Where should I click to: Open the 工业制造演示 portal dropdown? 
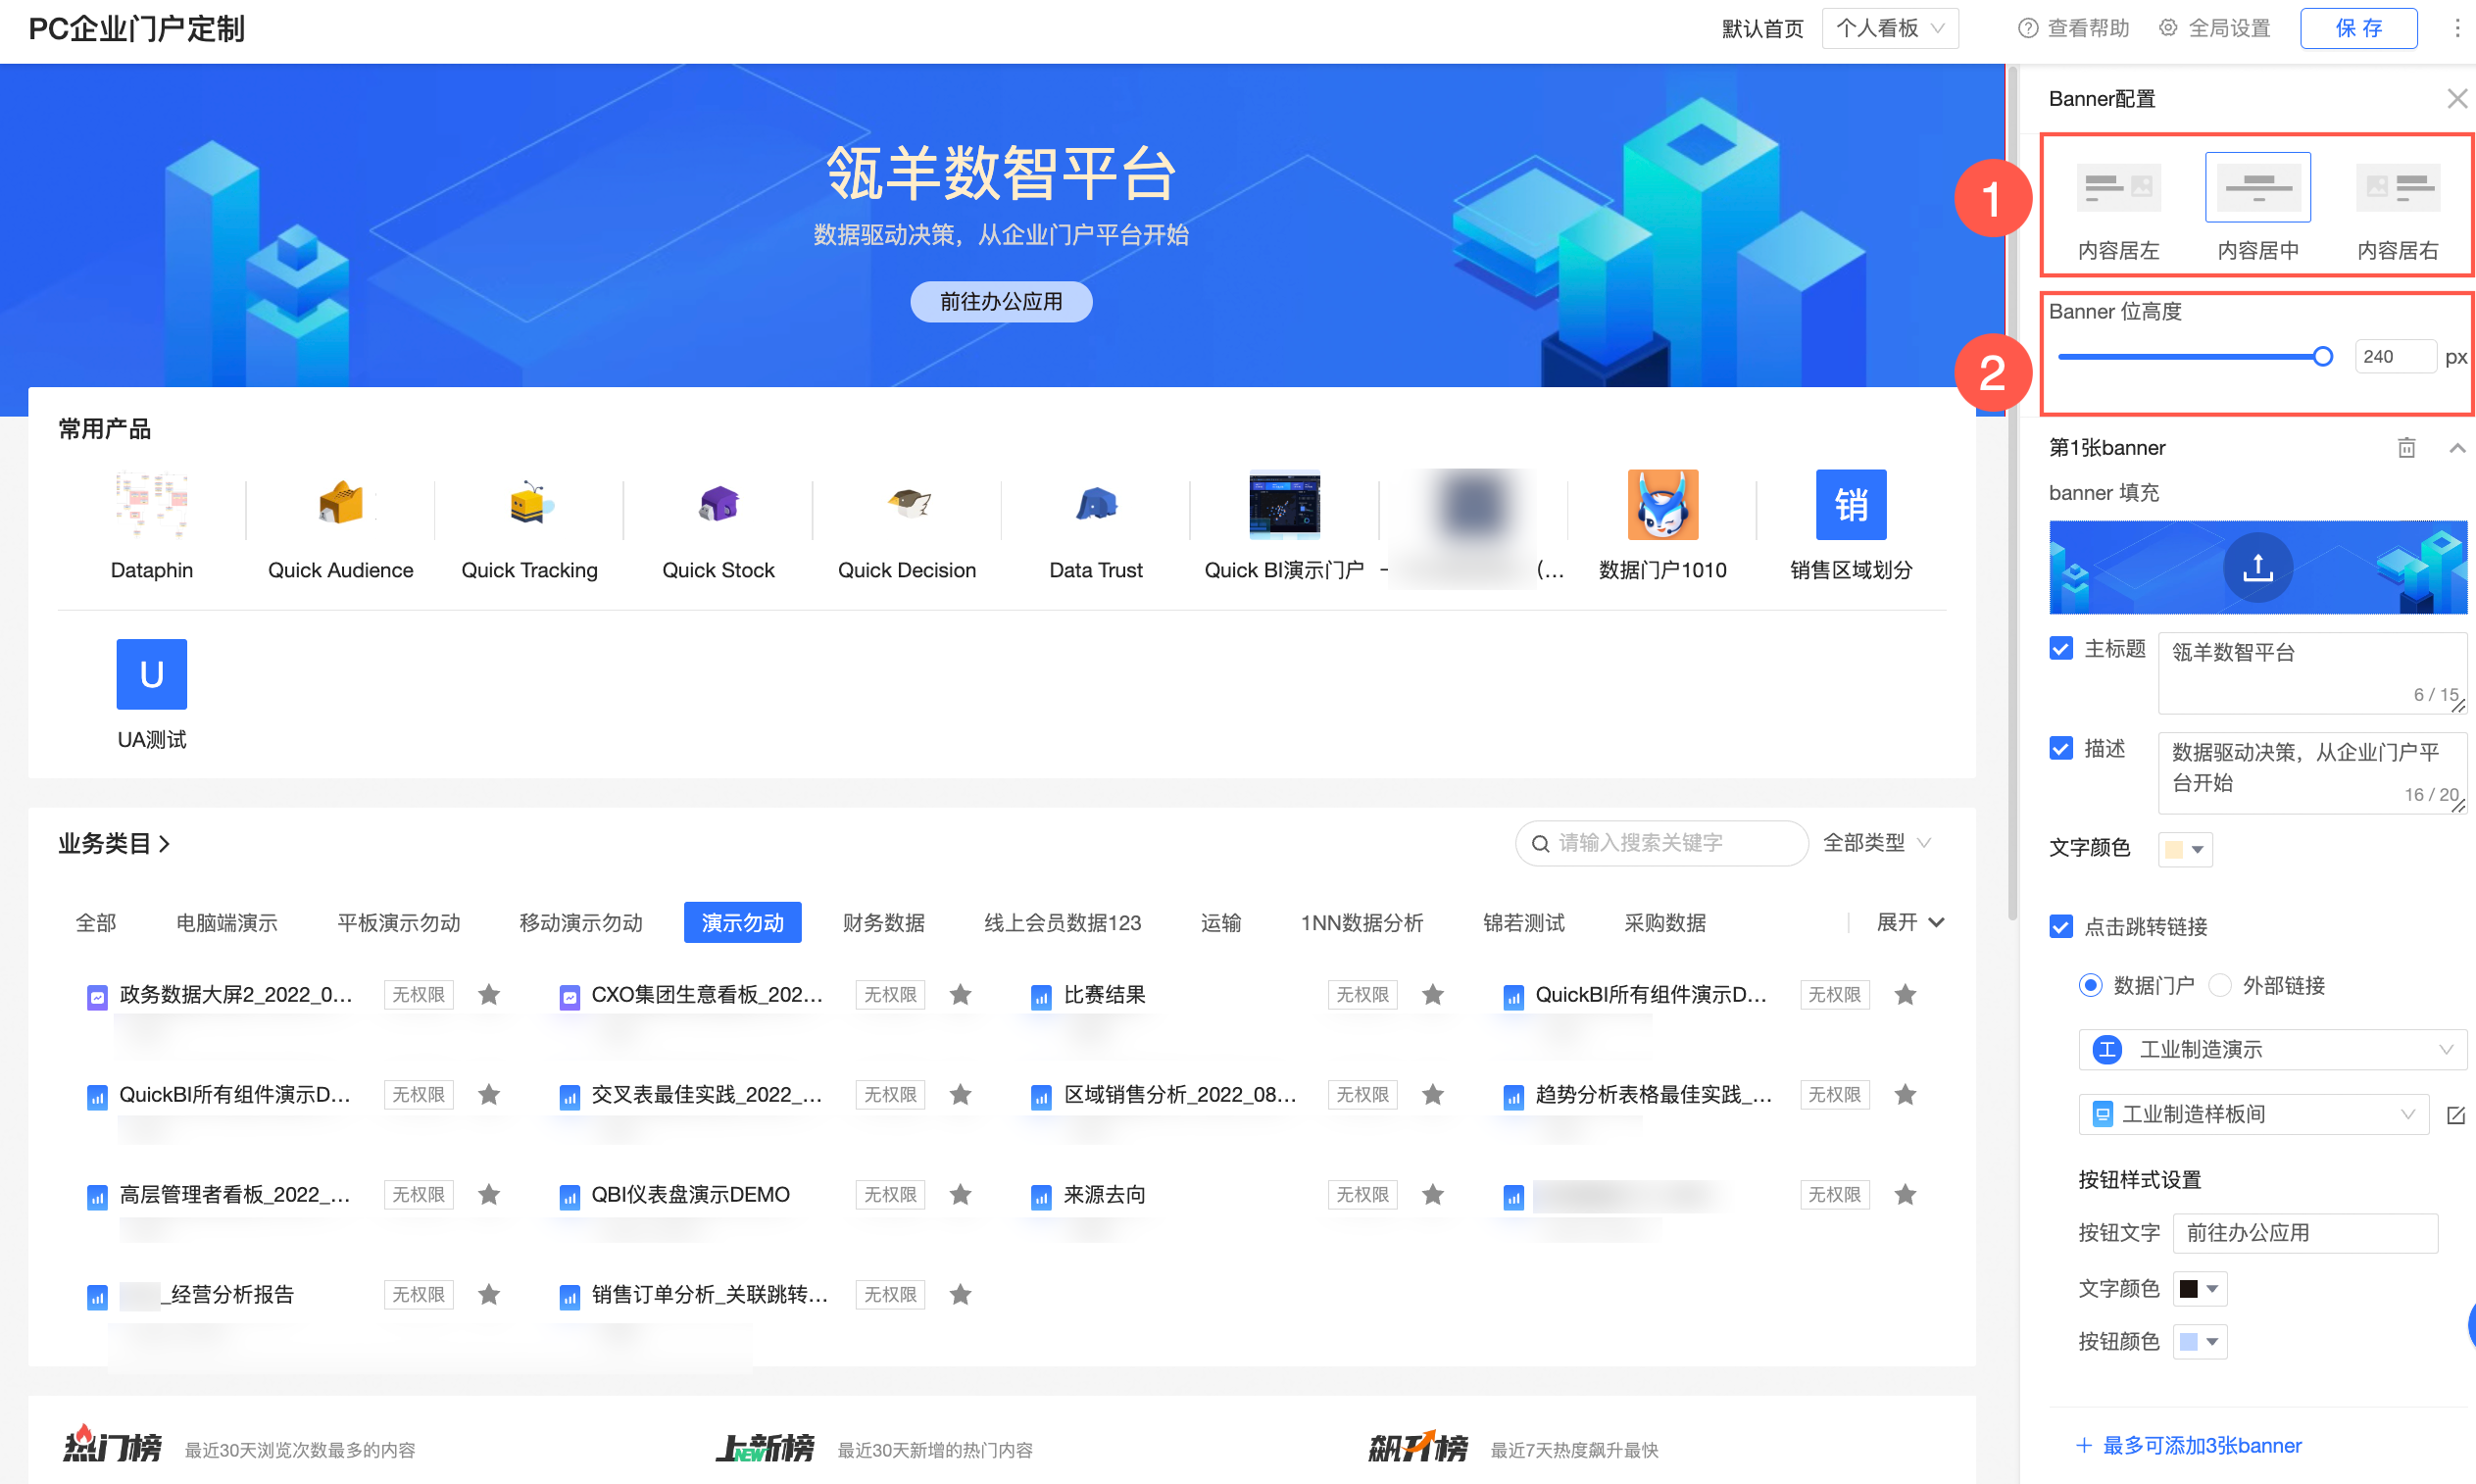click(2271, 1049)
